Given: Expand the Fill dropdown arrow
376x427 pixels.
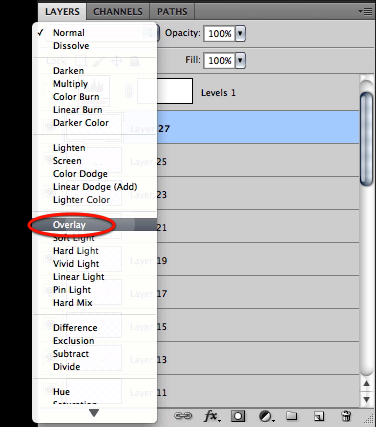Looking at the screenshot, I should click(240, 60).
